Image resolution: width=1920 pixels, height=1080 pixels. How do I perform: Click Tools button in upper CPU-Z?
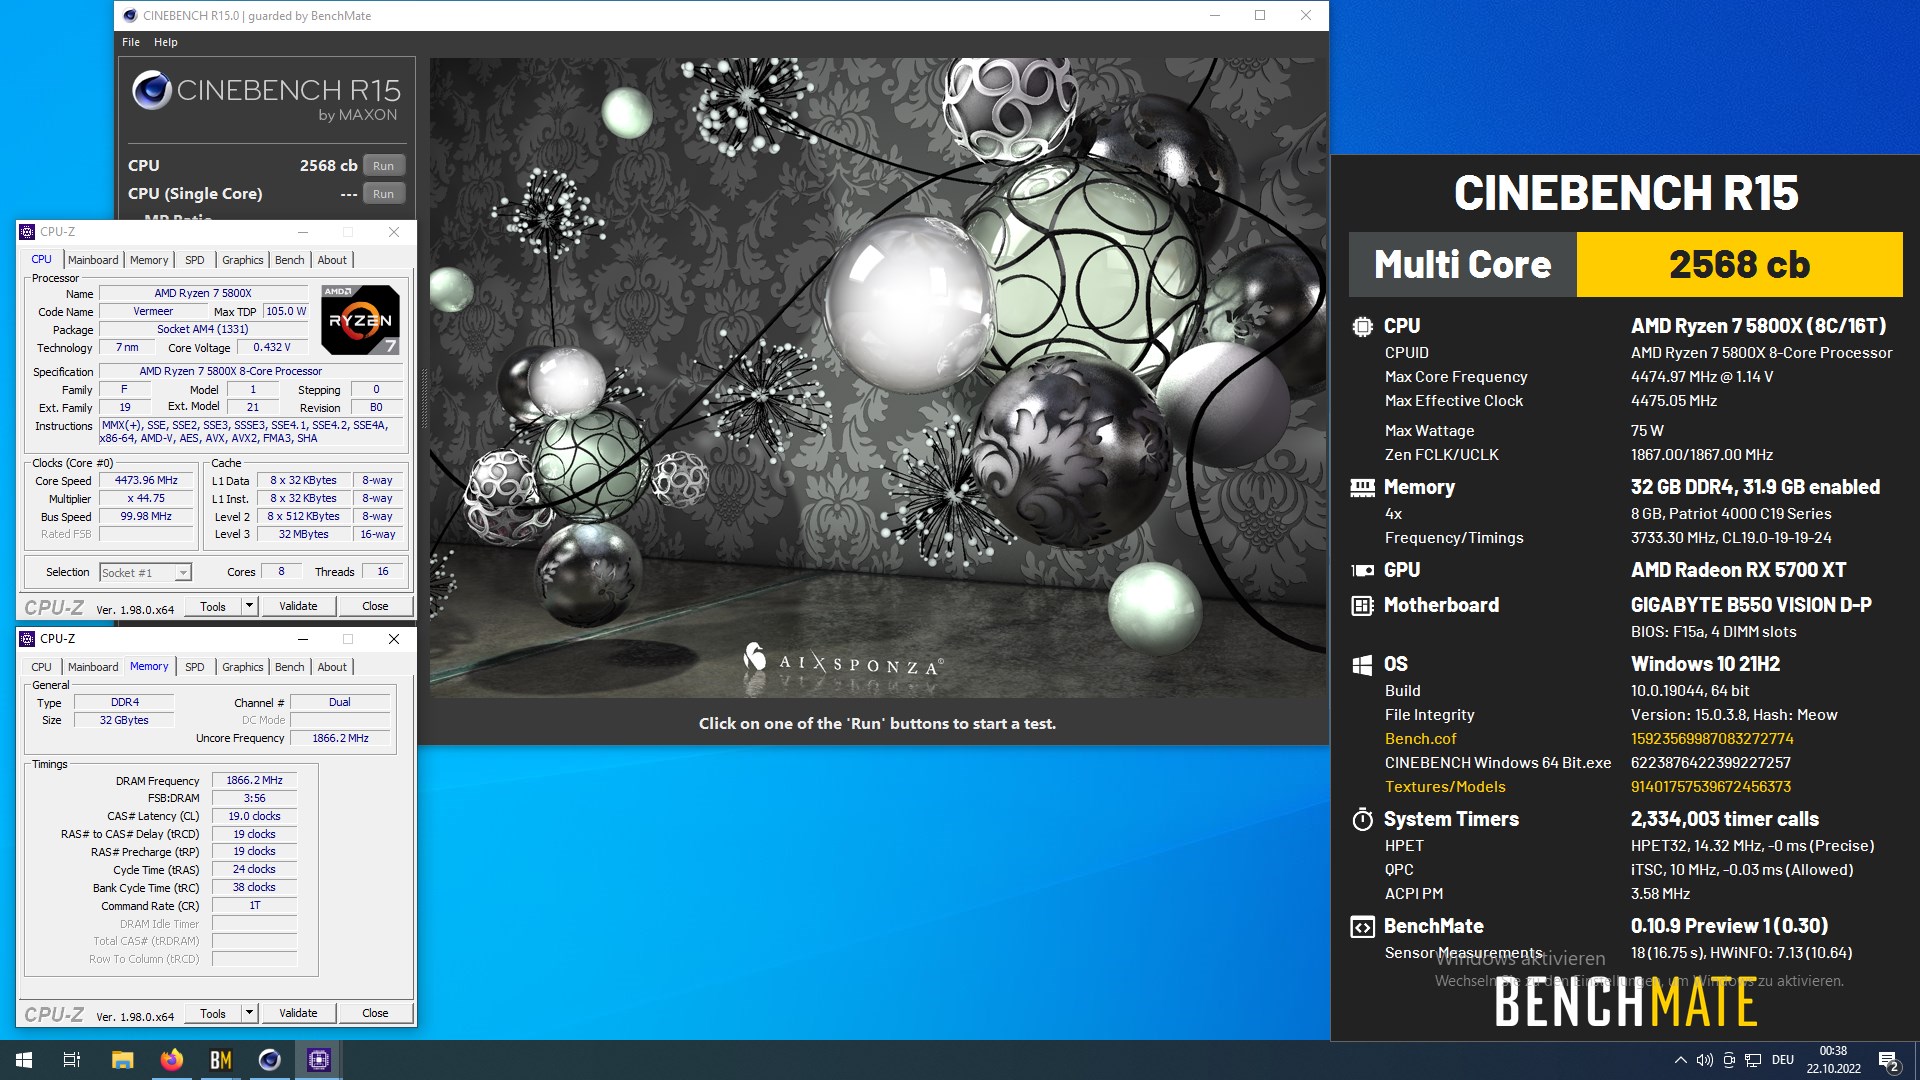213,606
